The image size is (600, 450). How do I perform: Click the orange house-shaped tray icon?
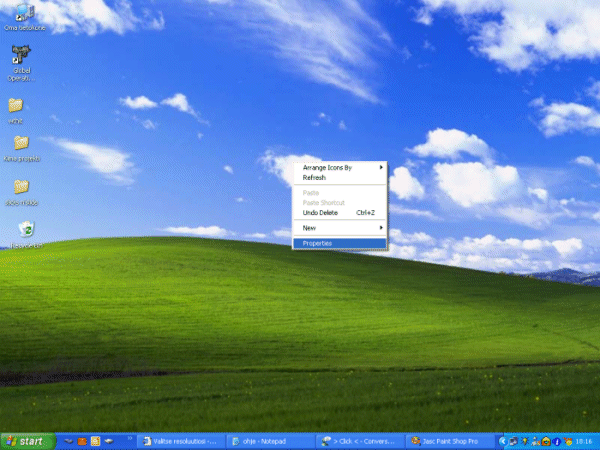[x=546, y=442]
